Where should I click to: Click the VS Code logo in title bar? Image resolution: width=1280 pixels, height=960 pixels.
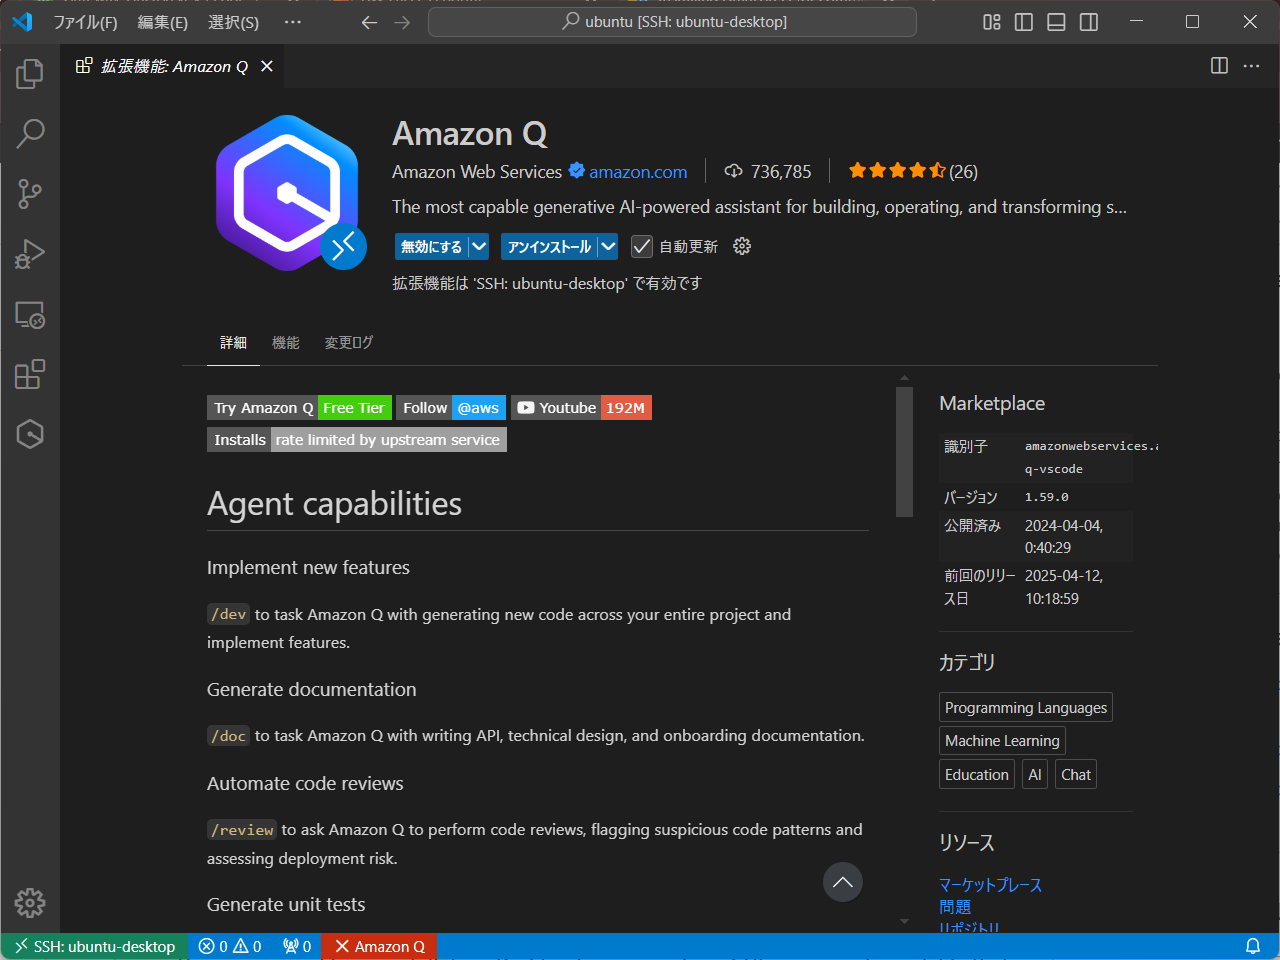click(22, 22)
